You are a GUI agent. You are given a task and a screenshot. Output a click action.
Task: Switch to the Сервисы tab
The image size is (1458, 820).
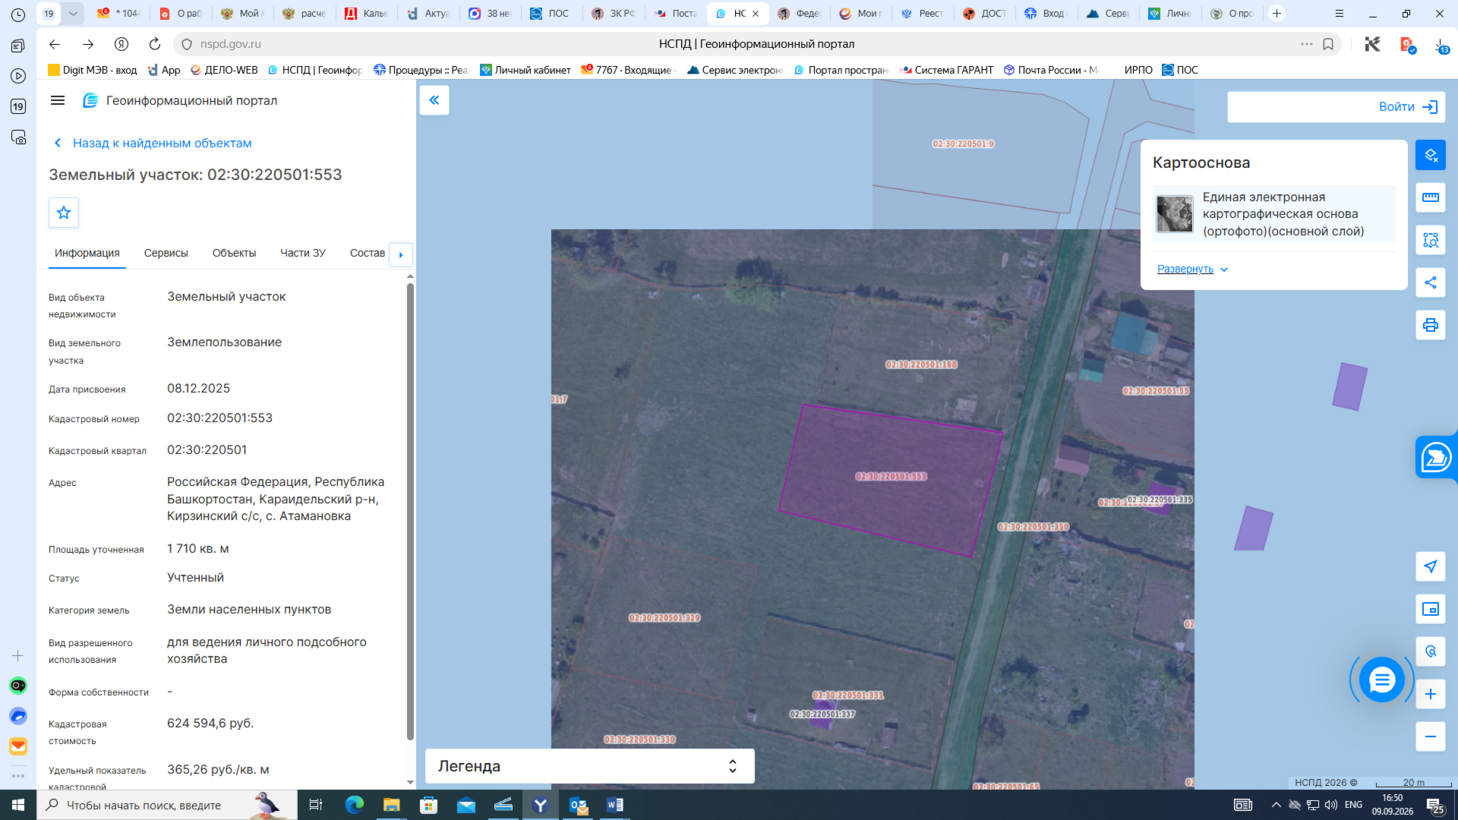pyautogui.click(x=166, y=253)
